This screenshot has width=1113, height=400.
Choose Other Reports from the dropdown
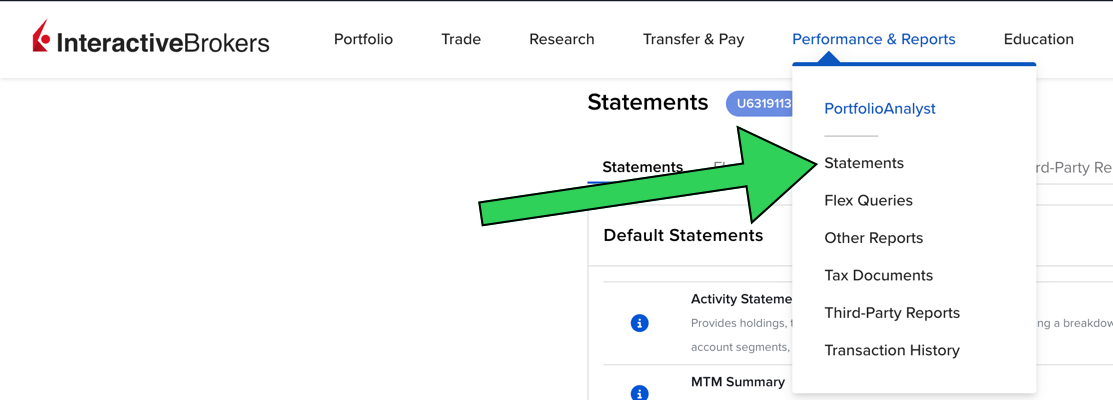tap(874, 238)
